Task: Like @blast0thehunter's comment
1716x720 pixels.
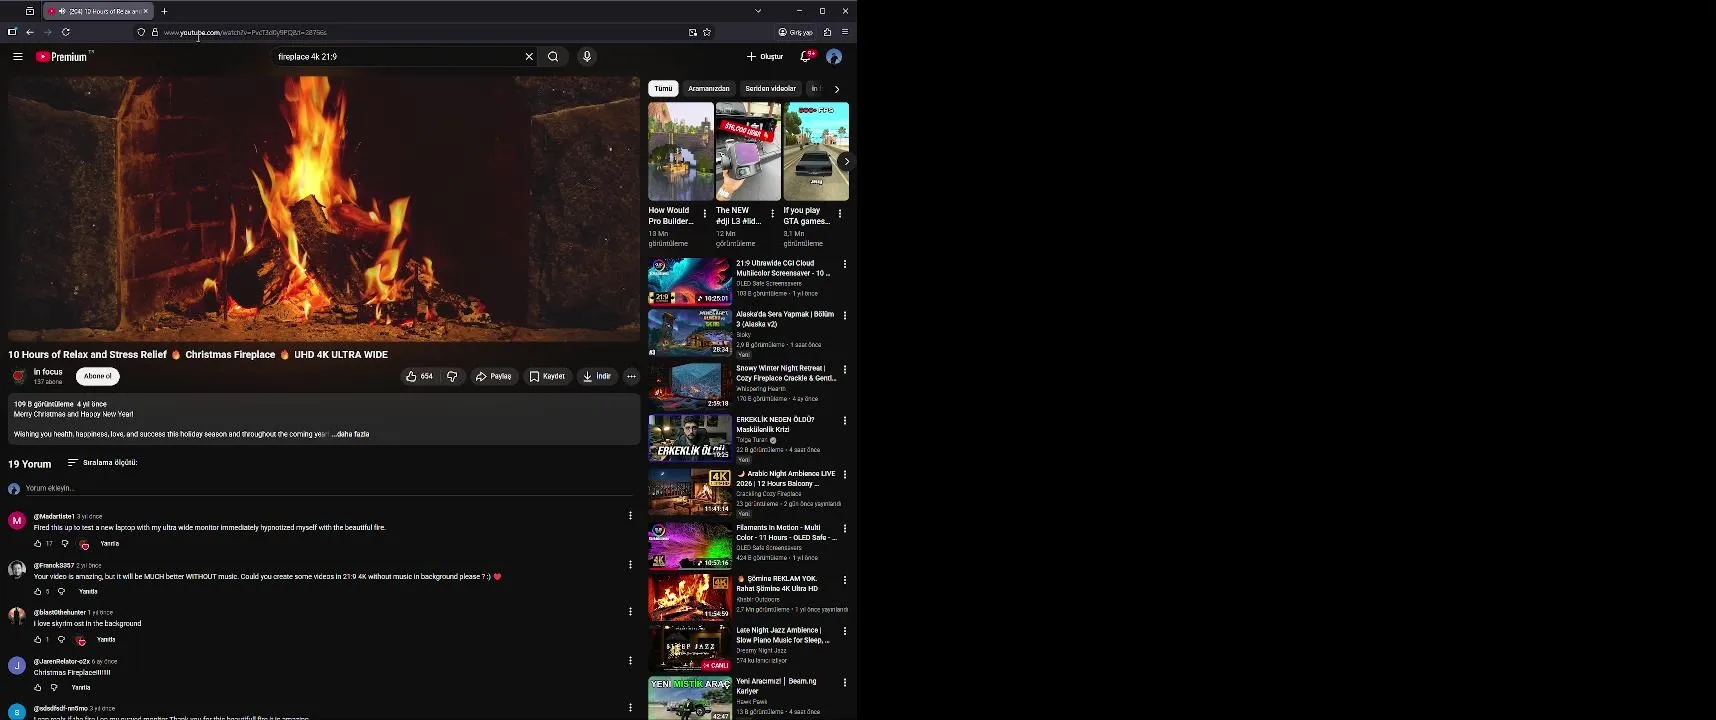Action: (x=38, y=640)
